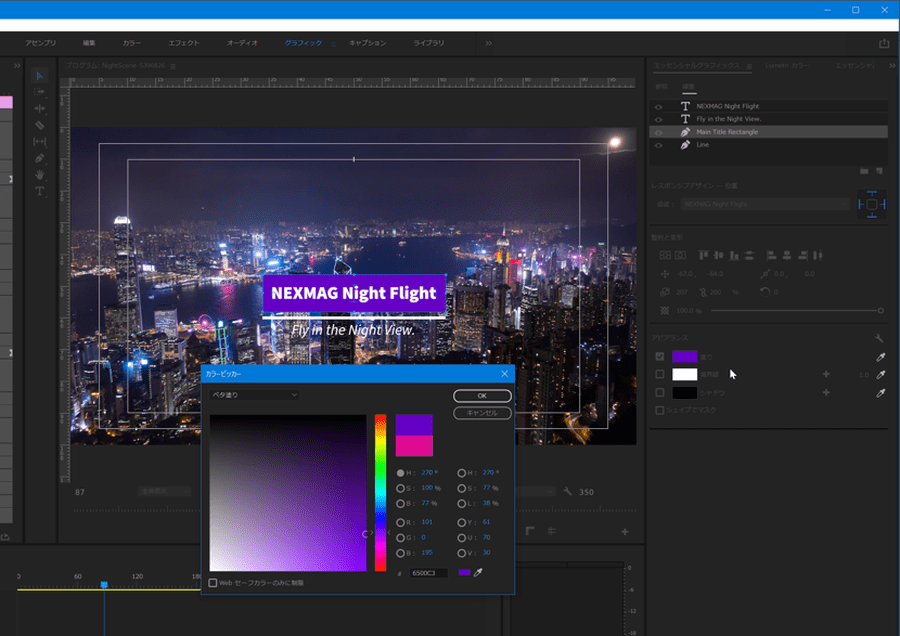Open the Appearance wrench settings icon
Image resolution: width=900 pixels, height=636 pixels.
tap(879, 339)
